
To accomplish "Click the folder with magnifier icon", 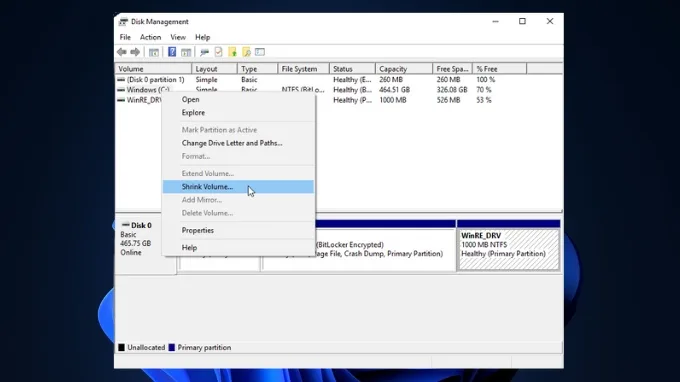I will coord(246,52).
